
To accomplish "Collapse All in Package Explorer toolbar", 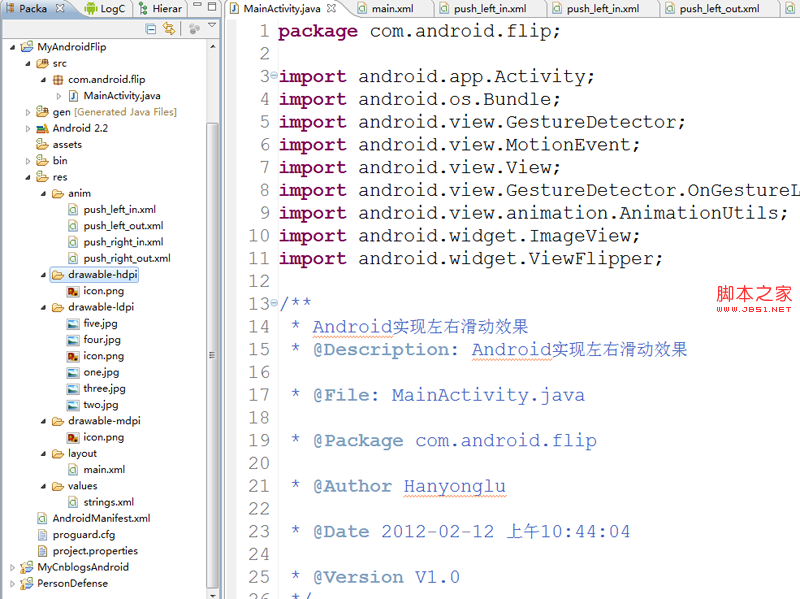I will click(x=151, y=29).
